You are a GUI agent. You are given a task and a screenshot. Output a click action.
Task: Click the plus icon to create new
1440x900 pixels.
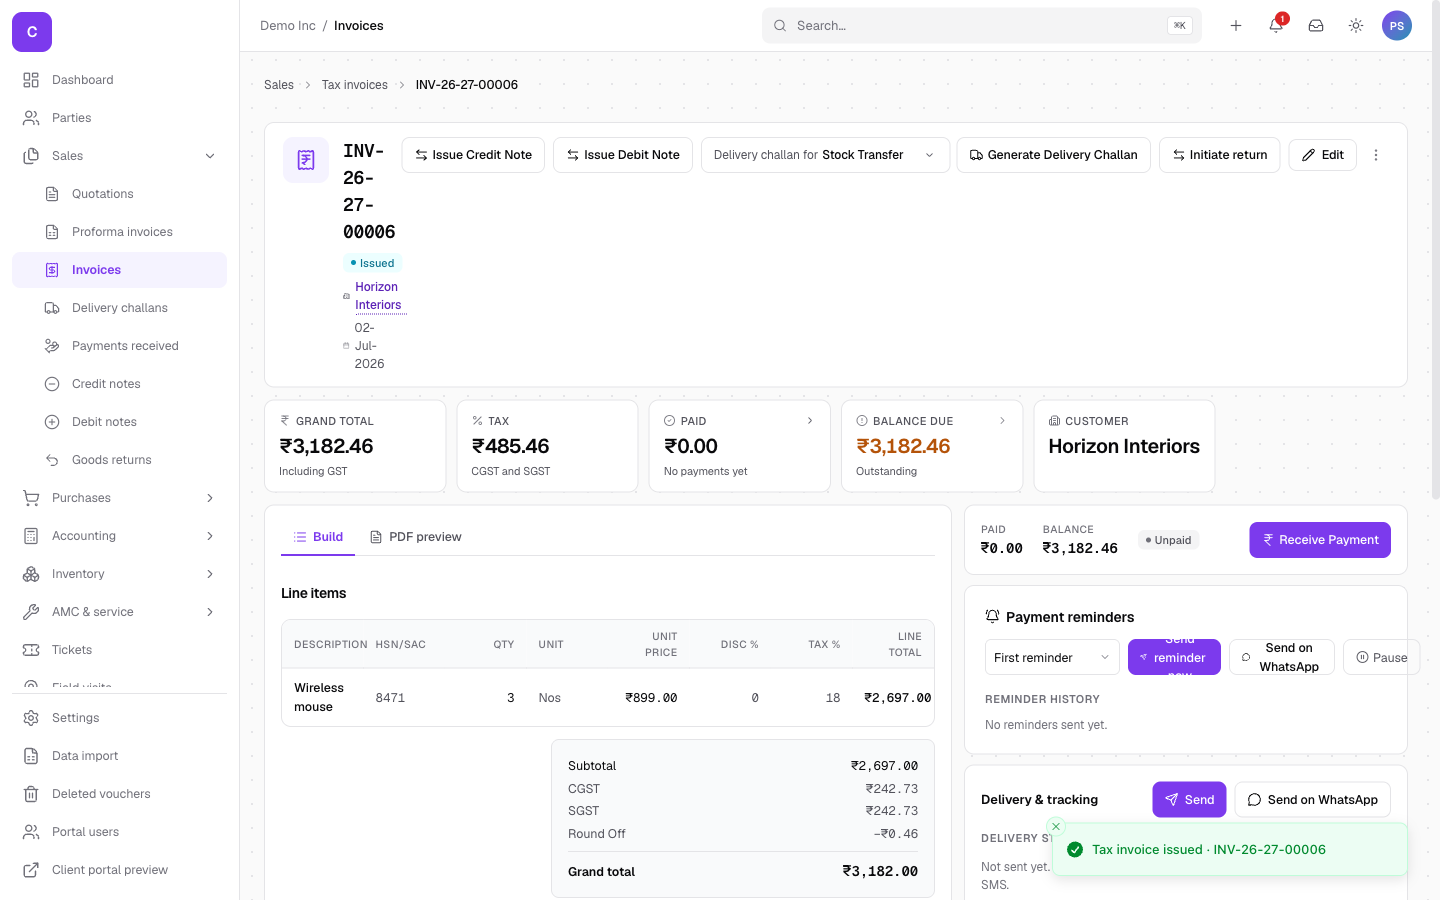1236,26
